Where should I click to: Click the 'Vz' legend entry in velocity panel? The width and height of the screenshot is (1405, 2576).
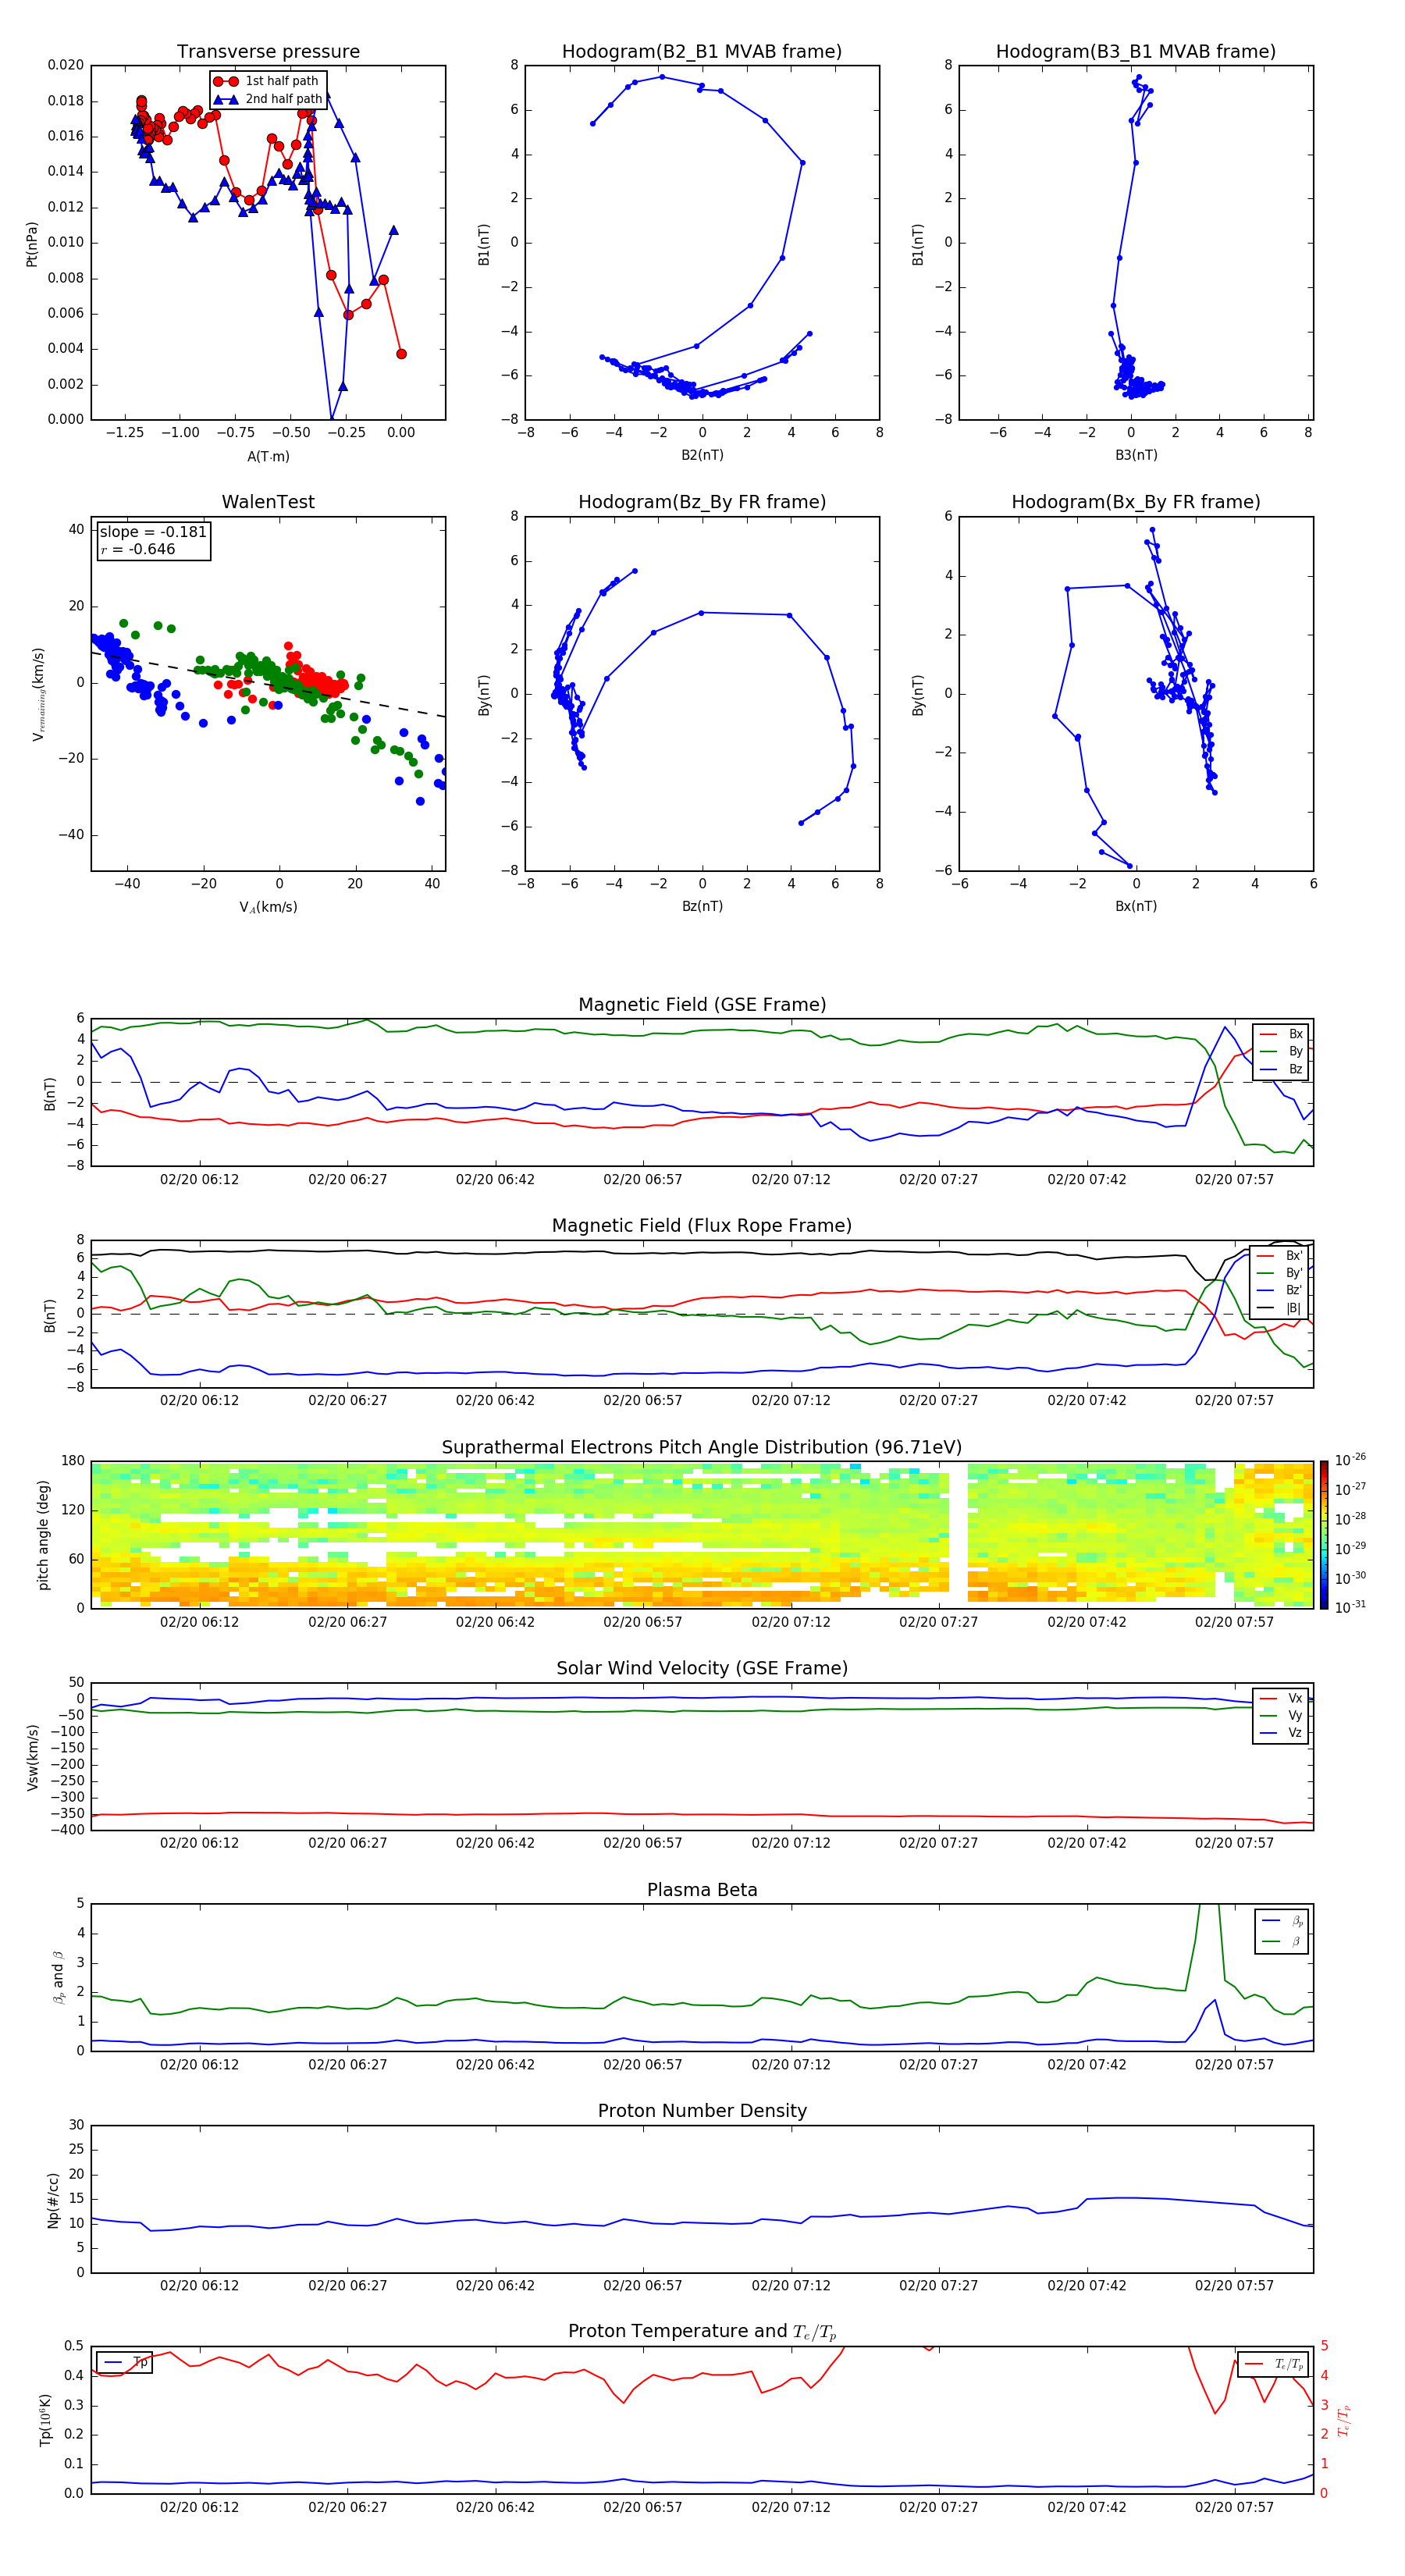point(1281,1733)
